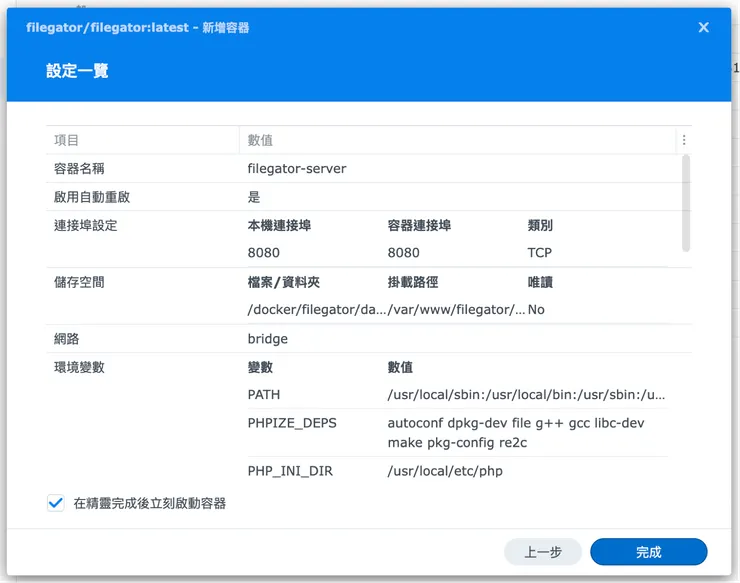Select the filegator-server value
740x583 pixels.
[x=297, y=169]
